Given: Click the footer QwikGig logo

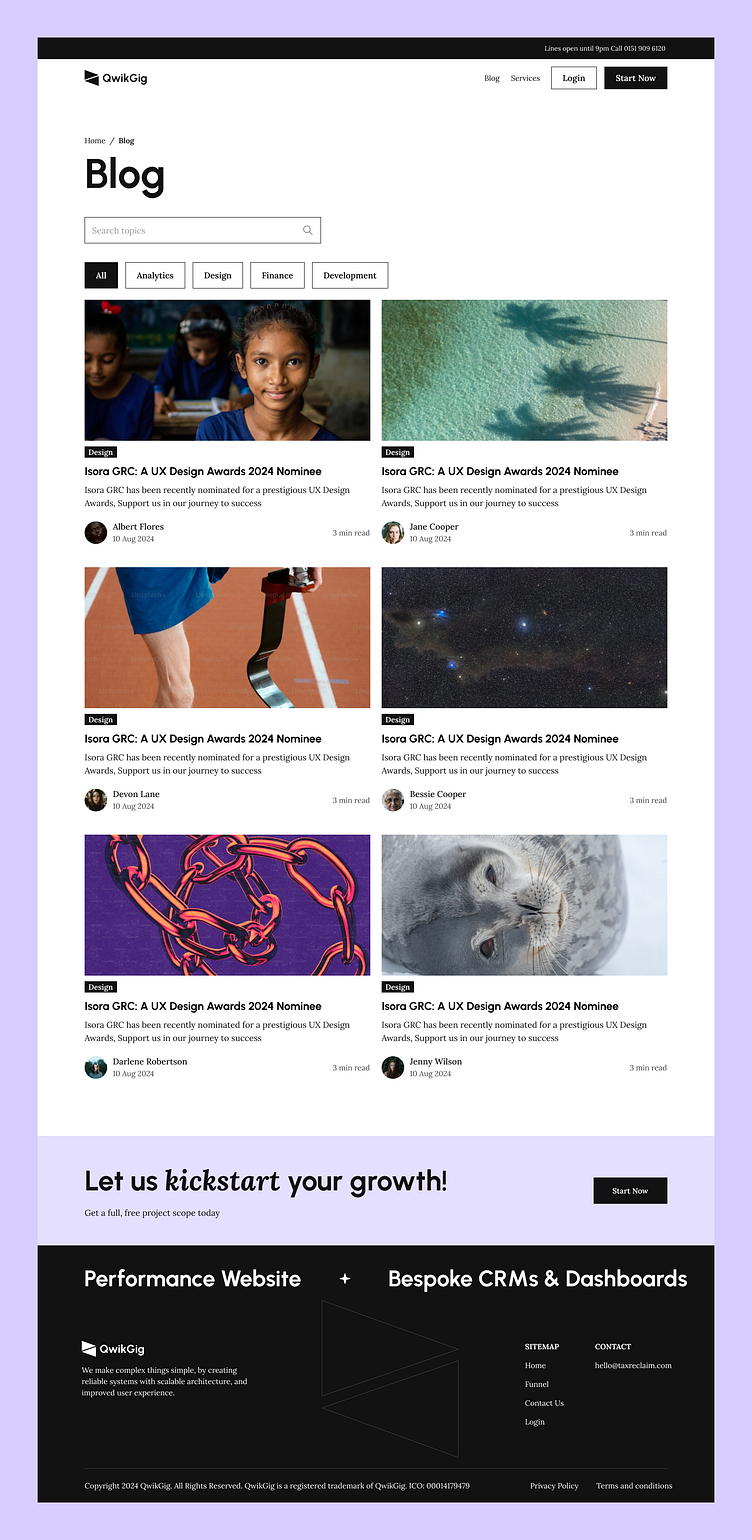Looking at the screenshot, I should coord(113,1349).
